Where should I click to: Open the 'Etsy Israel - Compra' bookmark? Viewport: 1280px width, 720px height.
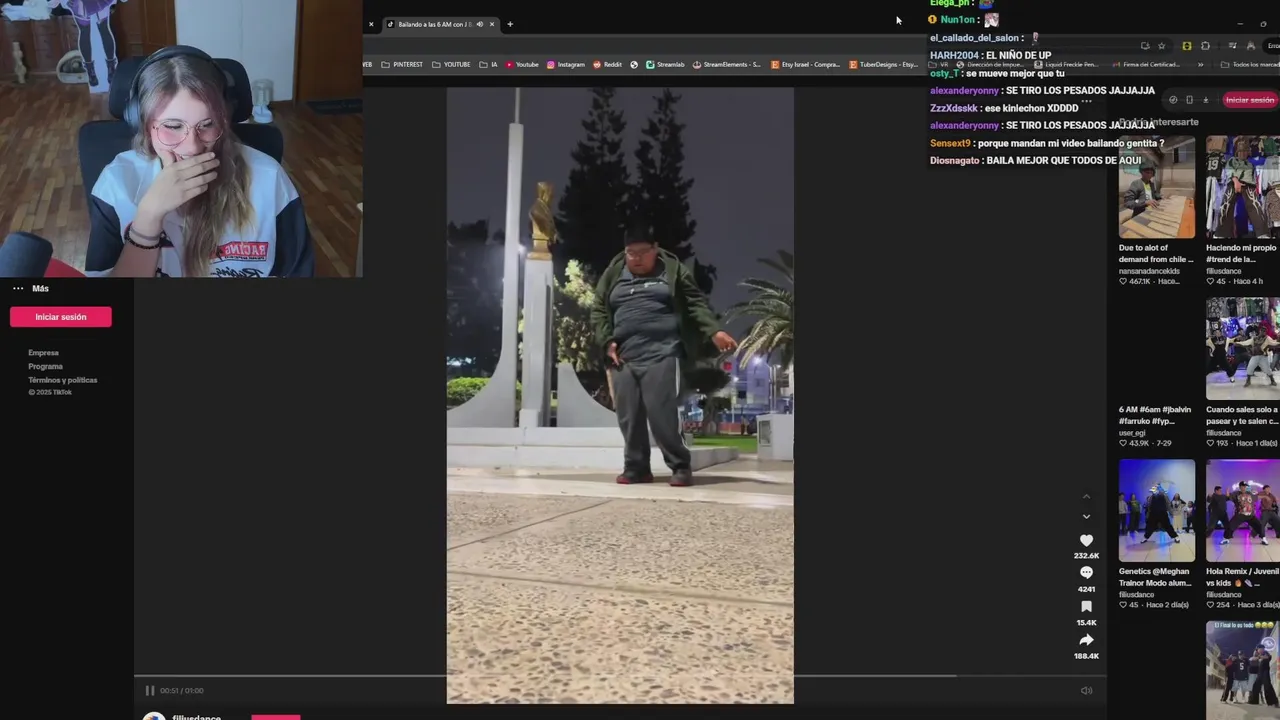click(x=805, y=64)
